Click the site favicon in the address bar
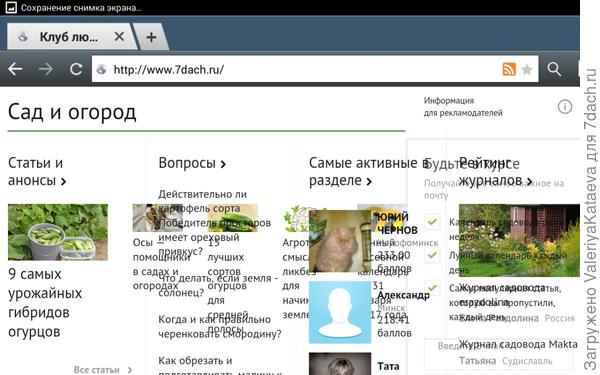The height and width of the screenshot is (375, 600). pyautogui.click(x=101, y=69)
